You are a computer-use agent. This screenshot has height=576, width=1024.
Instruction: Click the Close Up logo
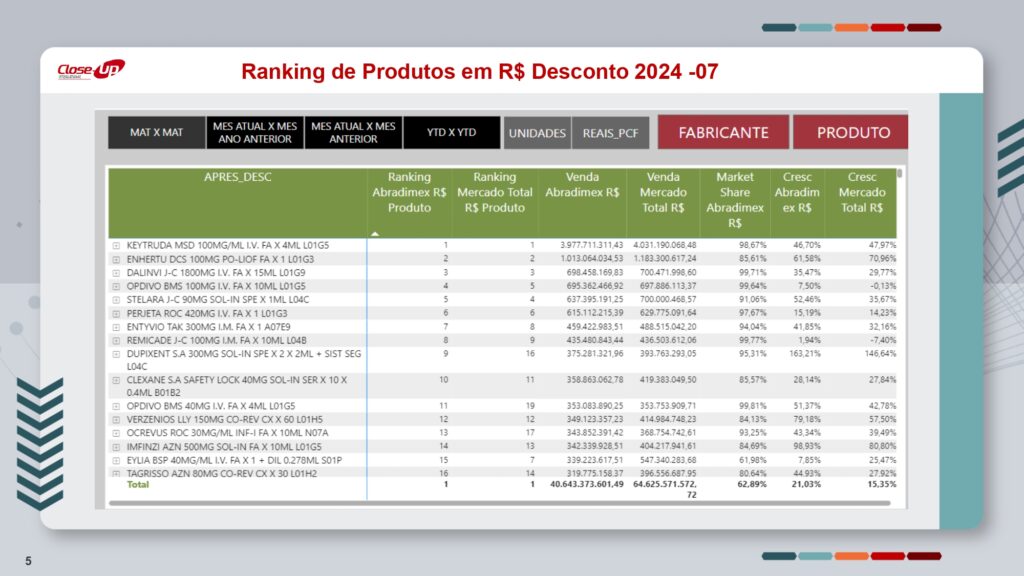click(90, 70)
